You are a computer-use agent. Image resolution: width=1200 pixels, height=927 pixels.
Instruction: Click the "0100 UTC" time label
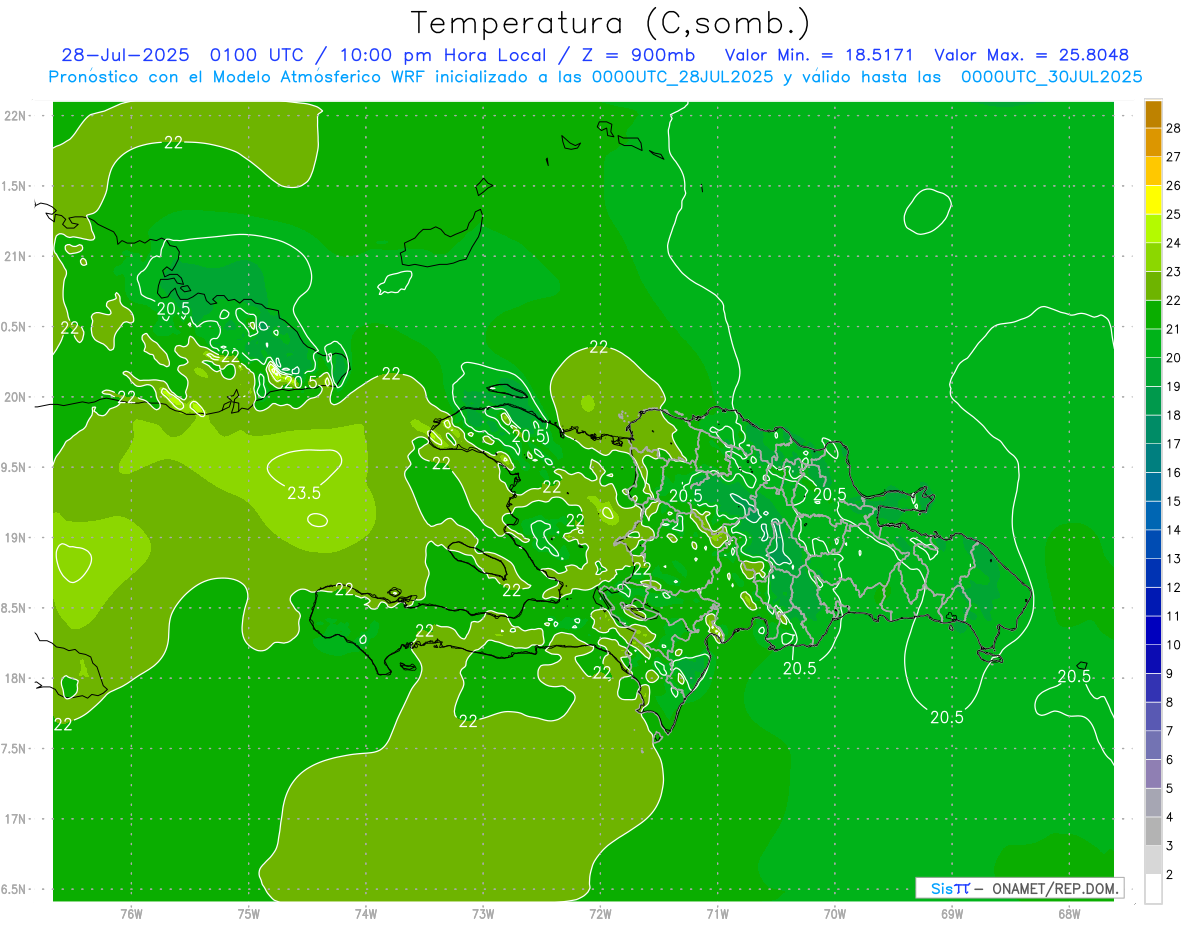click(257, 55)
